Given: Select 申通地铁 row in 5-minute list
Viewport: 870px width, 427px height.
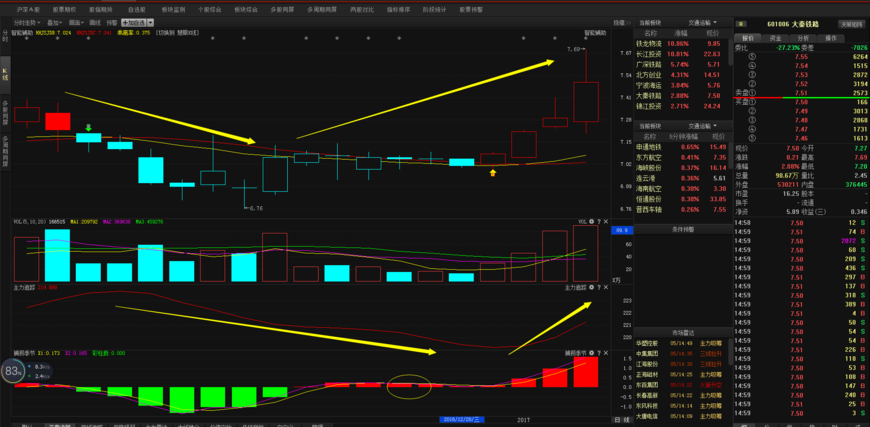Looking at the screenshot, I should click(x=682, y=146).
